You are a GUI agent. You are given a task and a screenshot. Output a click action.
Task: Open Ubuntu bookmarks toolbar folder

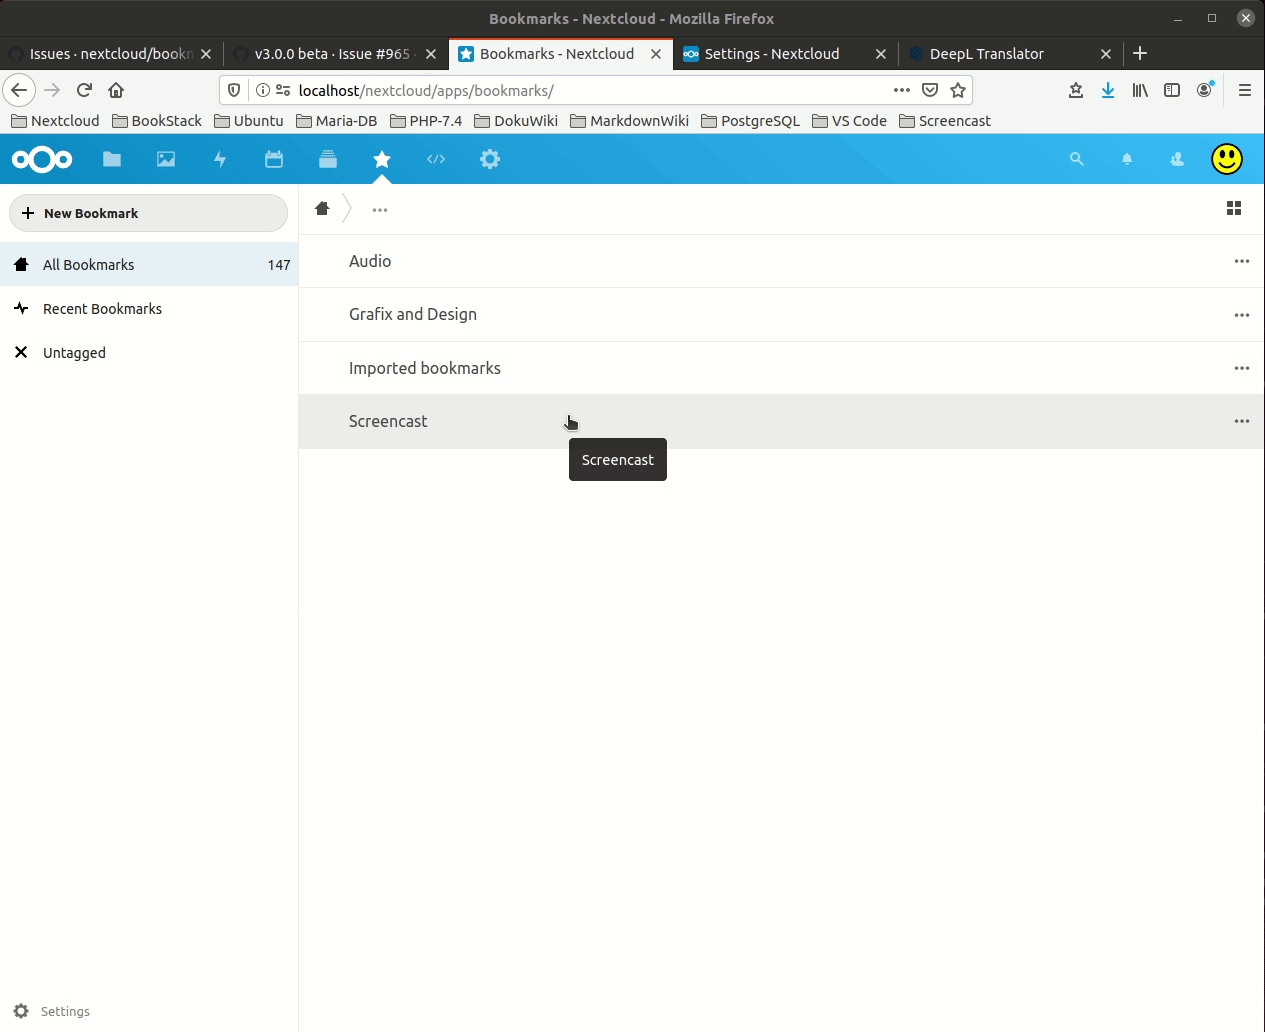tap(249, 121)
